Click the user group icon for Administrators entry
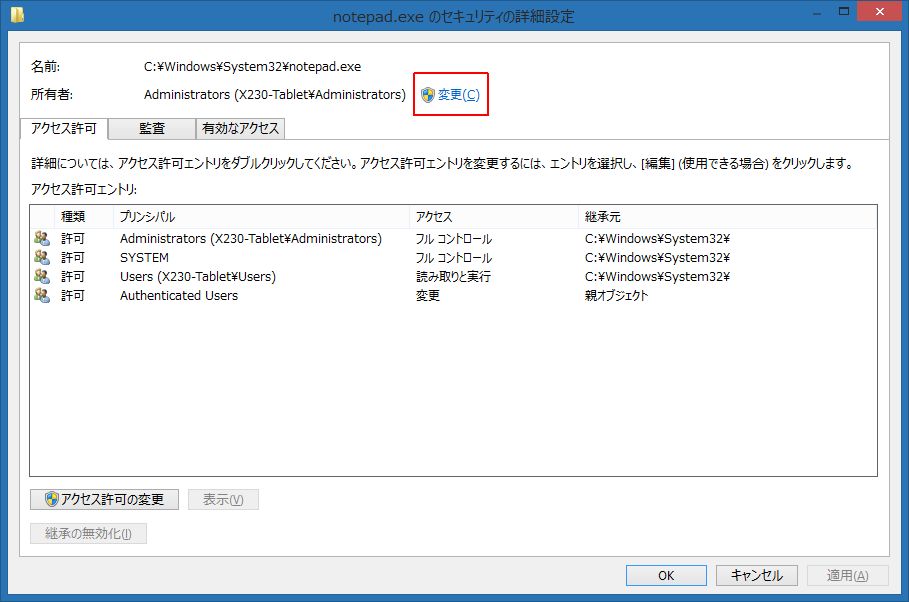Image resolution: width=909 pixels, height=602 pixels. 41,239
